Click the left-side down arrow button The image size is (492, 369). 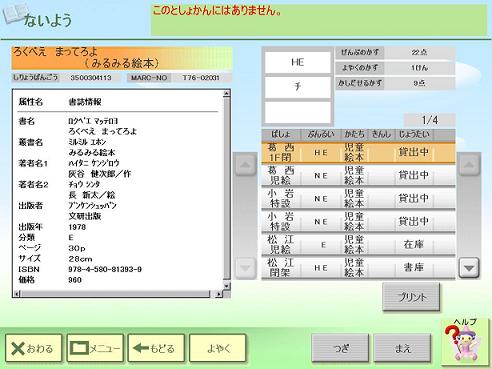coord(245,268)
